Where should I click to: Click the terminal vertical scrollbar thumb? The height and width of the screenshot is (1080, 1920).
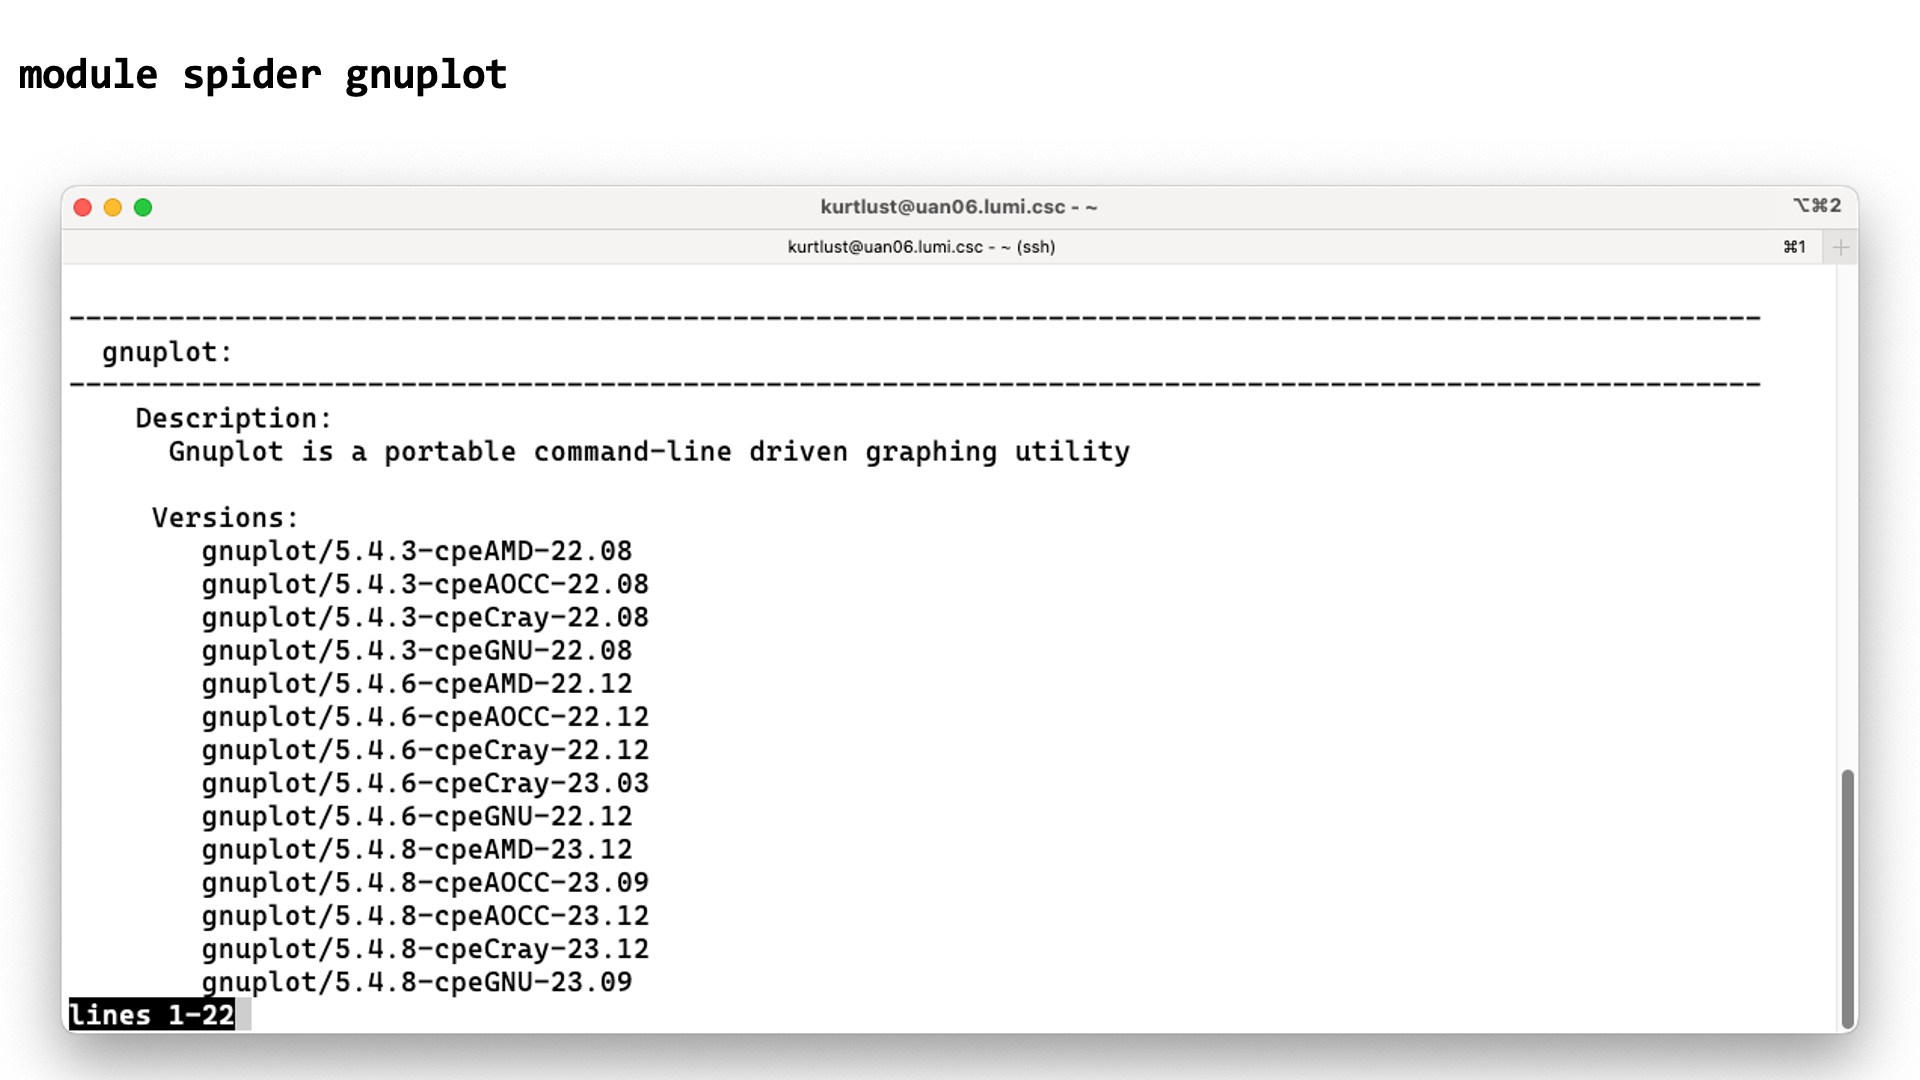pos(1847,897)
